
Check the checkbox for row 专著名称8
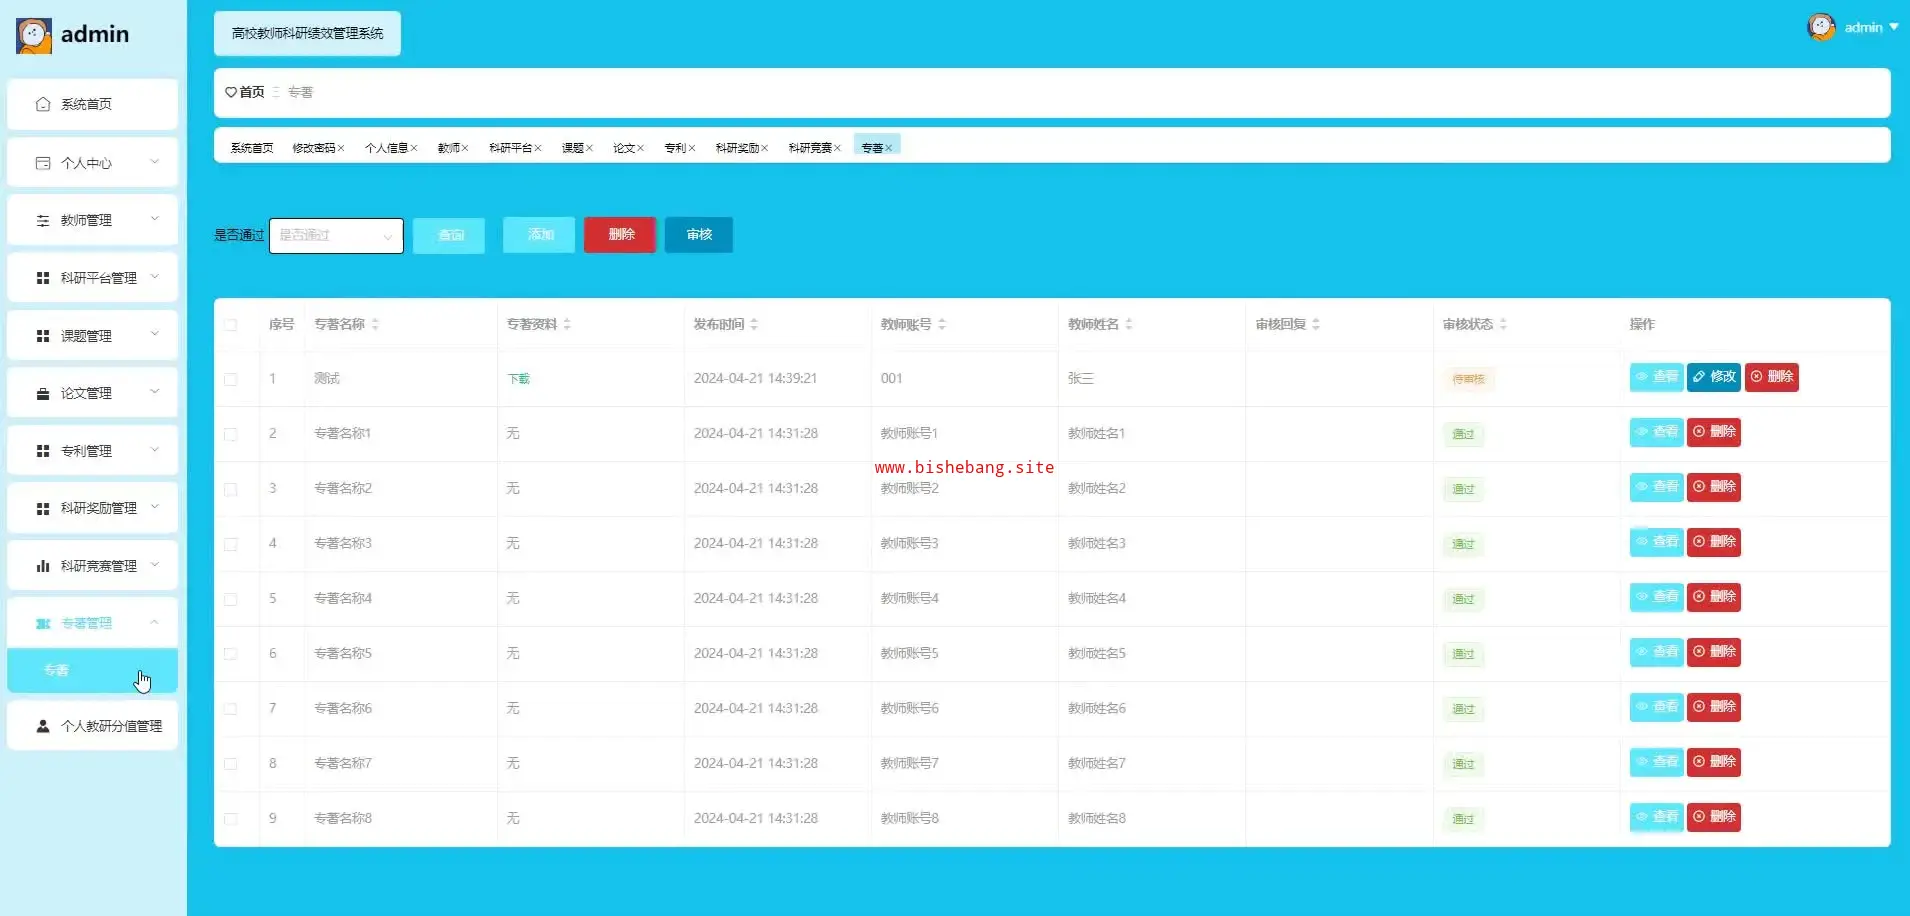(231, 819)
